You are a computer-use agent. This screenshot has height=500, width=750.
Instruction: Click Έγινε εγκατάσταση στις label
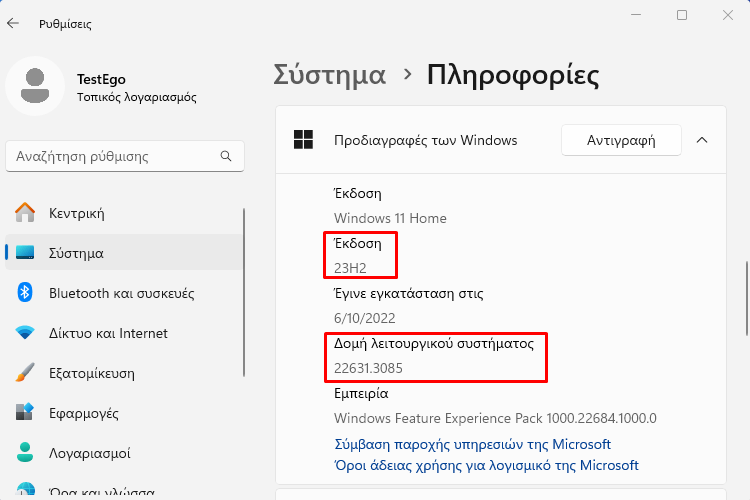point(408,293)
